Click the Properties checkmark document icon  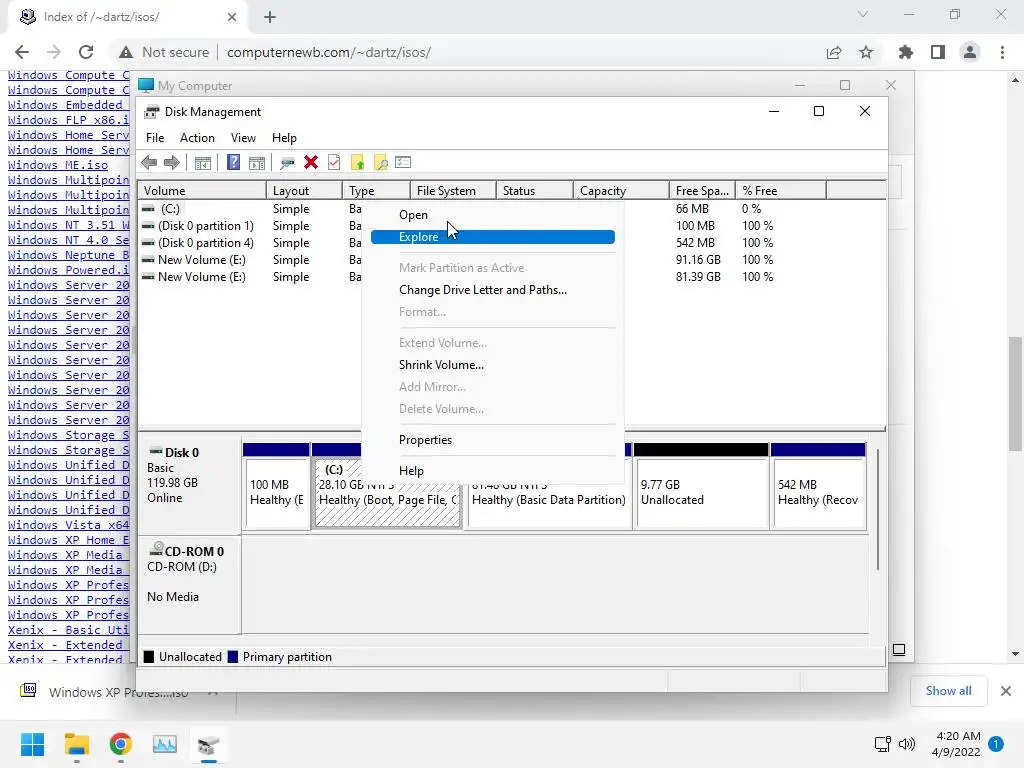tap(334, 163)
